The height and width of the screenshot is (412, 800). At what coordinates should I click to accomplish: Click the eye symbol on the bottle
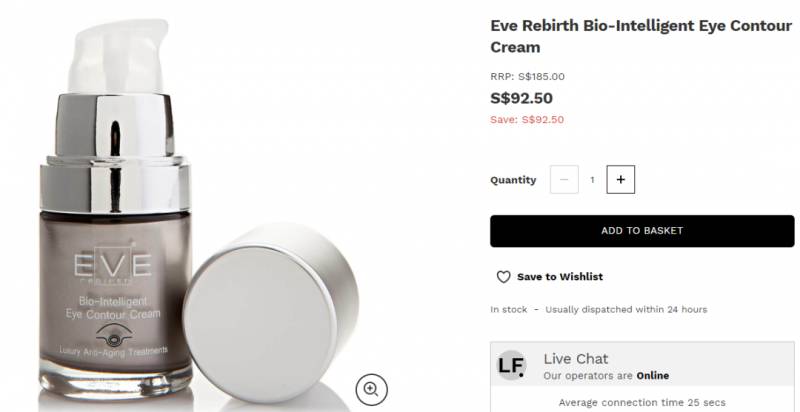click(x=114, y=336)
